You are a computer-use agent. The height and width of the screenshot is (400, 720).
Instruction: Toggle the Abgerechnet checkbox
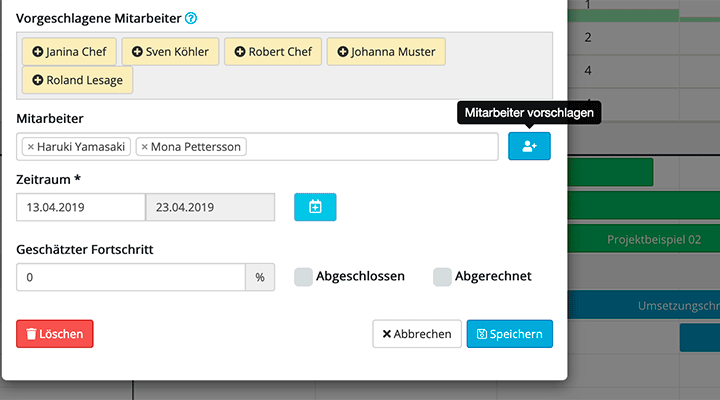(x=442, y=277)
